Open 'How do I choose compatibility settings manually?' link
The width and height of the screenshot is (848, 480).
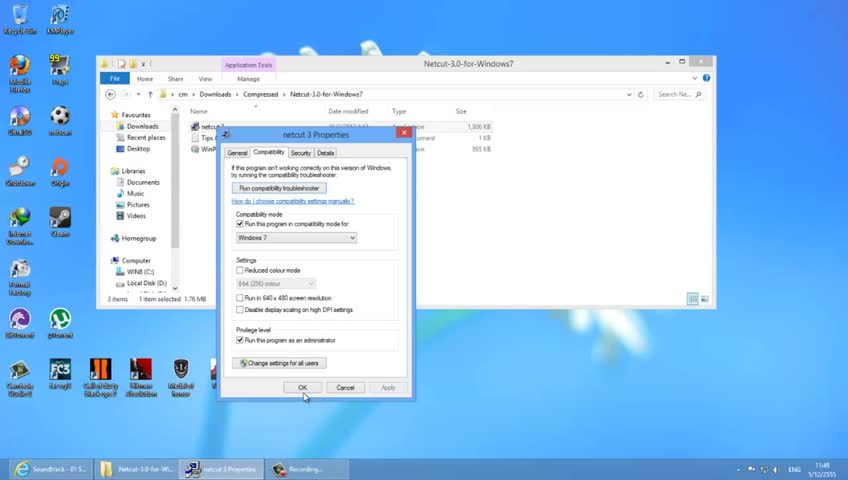293,201
